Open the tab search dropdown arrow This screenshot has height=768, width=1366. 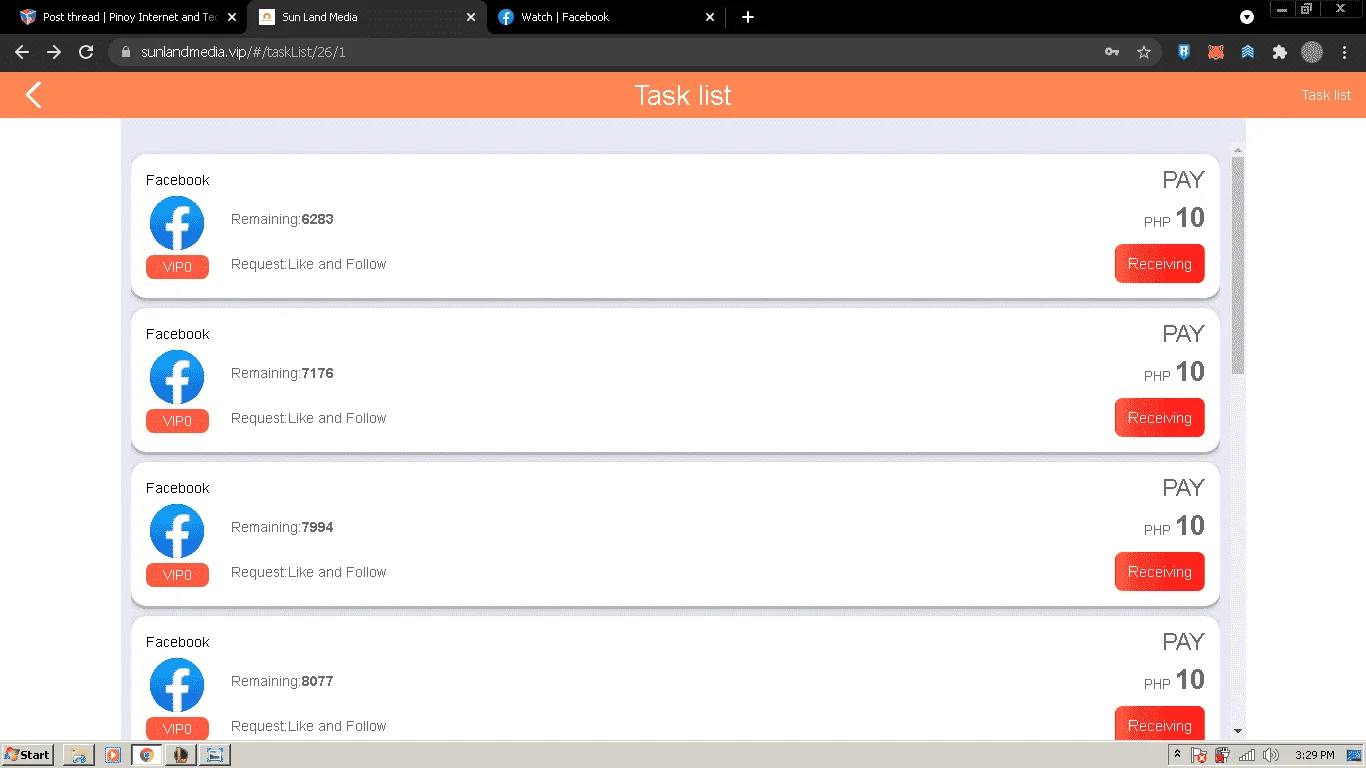[x=1247, y=17]
